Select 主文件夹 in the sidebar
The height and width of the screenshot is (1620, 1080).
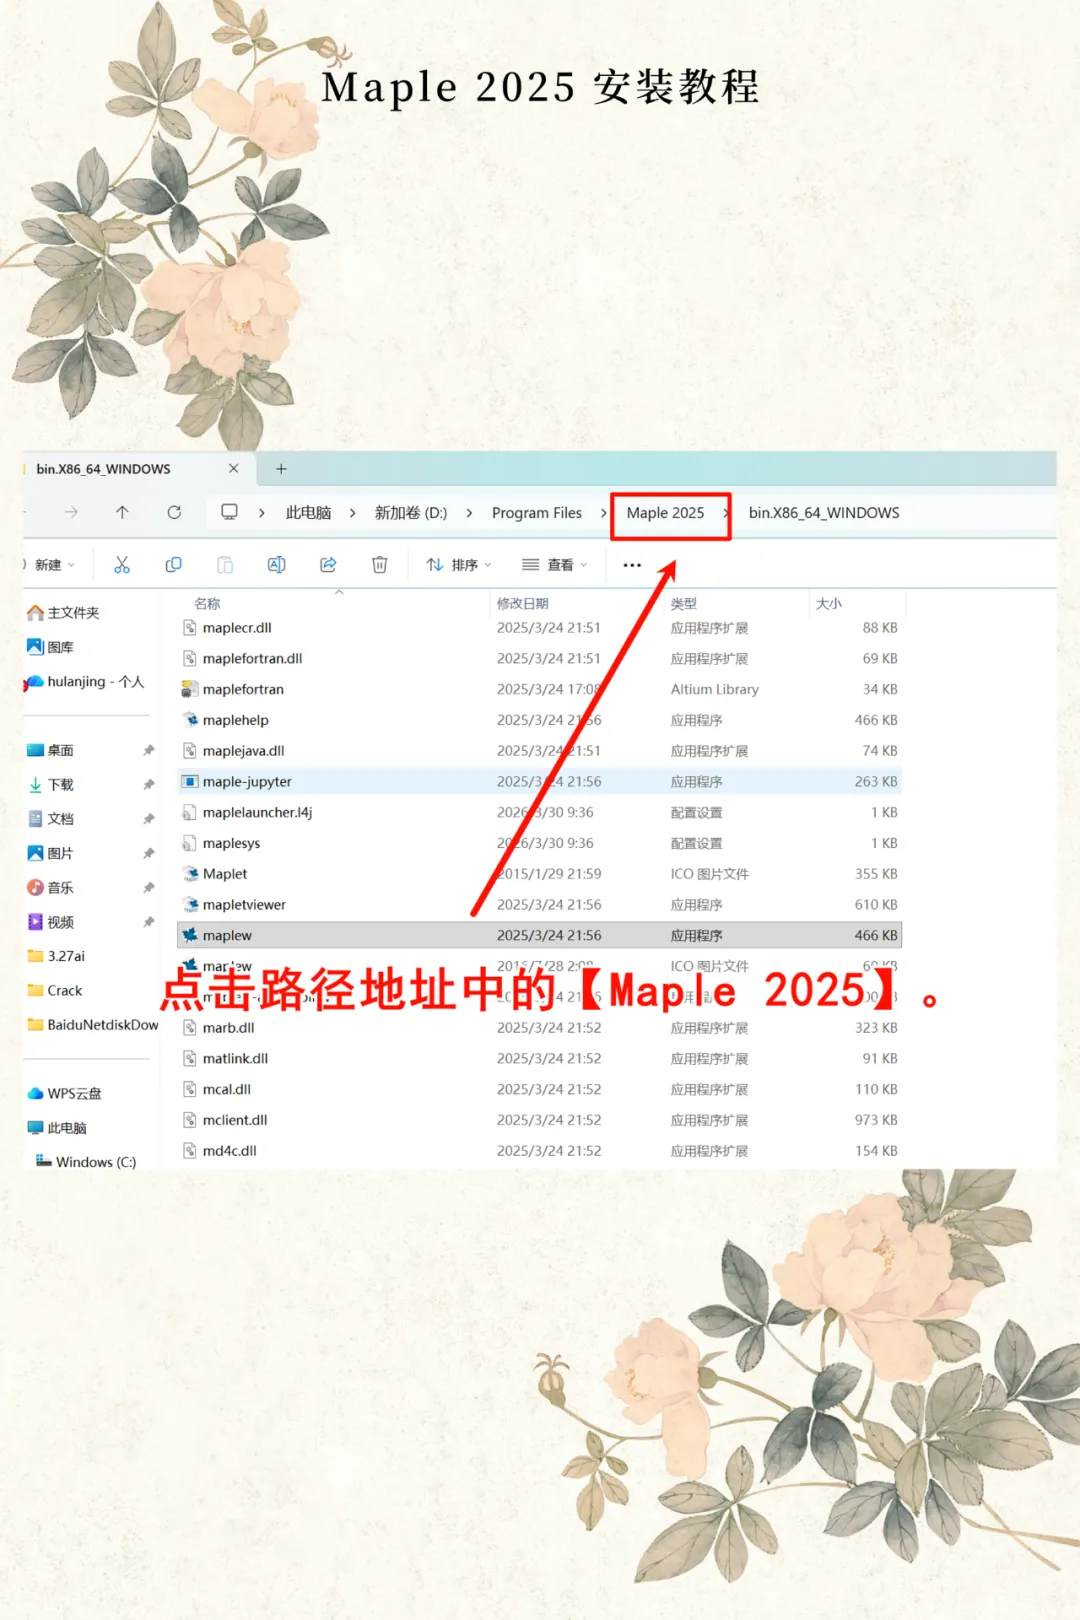[x=64, y=612]
